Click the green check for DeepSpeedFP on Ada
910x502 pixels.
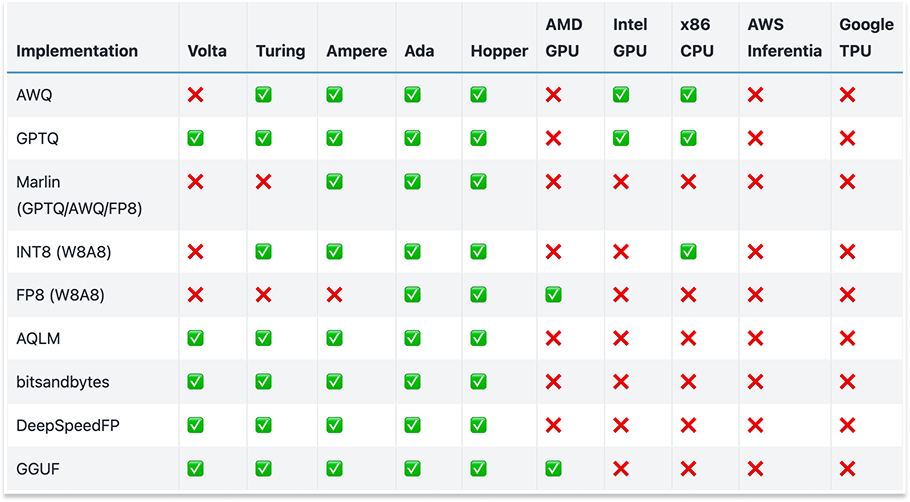pos(412,425)
